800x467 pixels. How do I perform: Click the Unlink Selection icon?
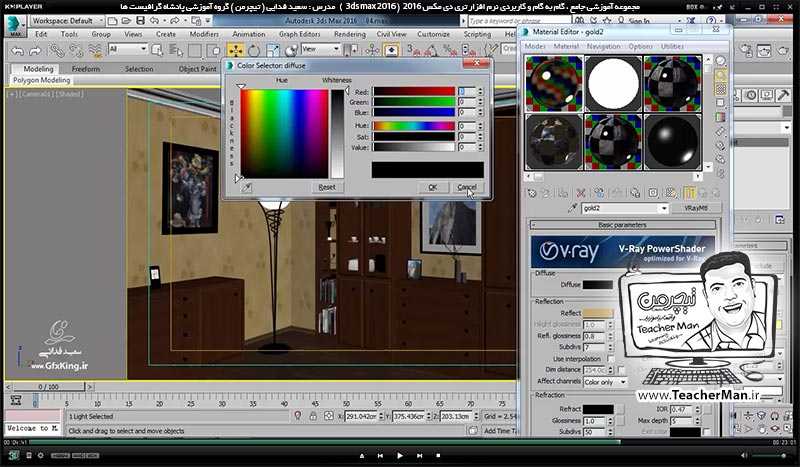[x=76, y=50]
